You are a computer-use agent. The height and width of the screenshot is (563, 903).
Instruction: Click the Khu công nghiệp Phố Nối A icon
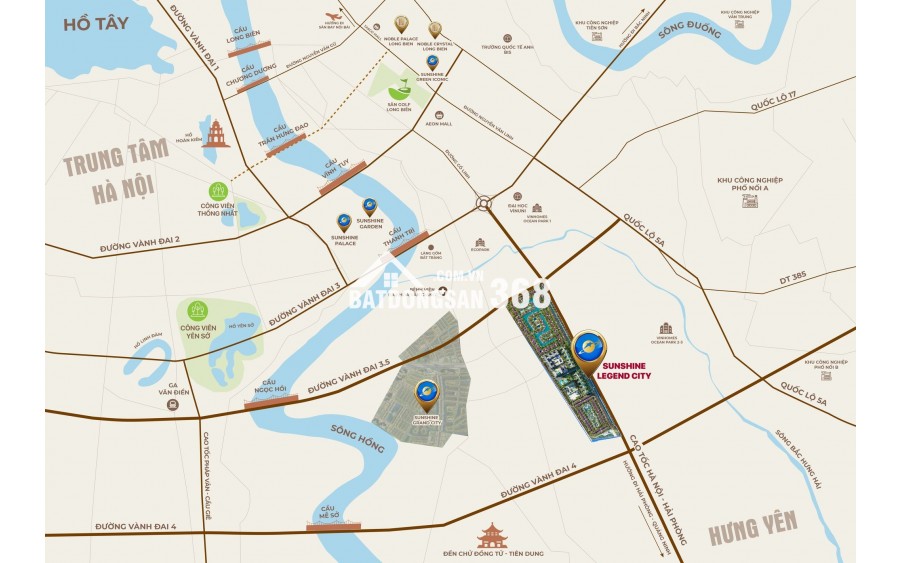pyautogui.click(x=750, y=201)
